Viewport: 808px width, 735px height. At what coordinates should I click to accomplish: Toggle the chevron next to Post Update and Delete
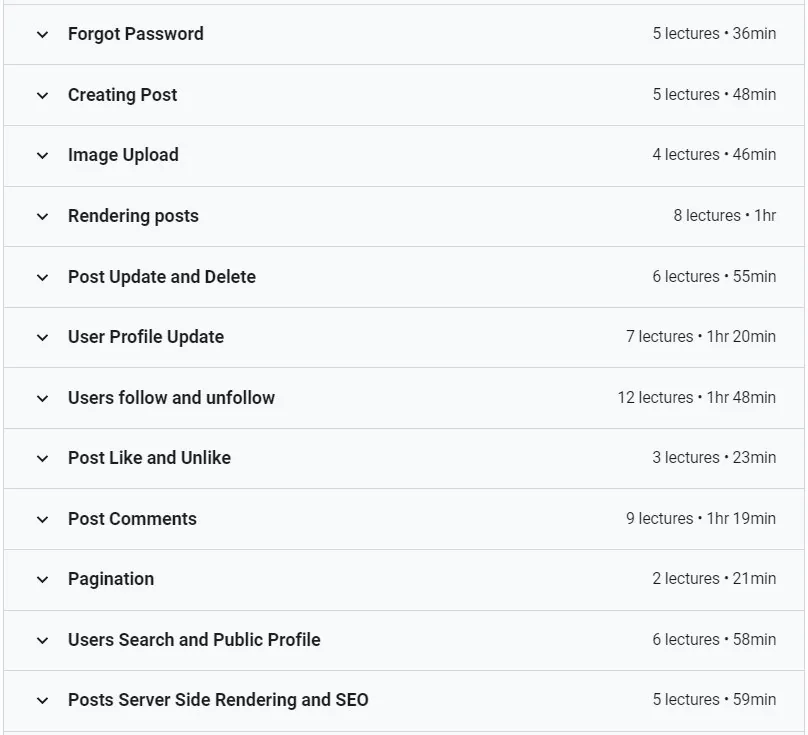tap(43, 277)
